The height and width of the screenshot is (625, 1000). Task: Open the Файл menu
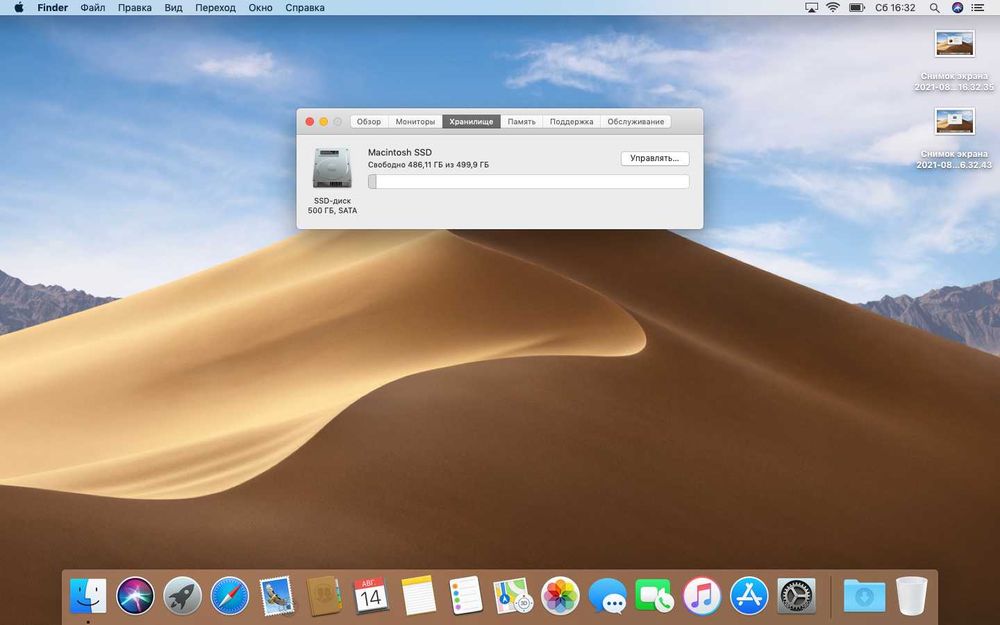coord(92,8)
